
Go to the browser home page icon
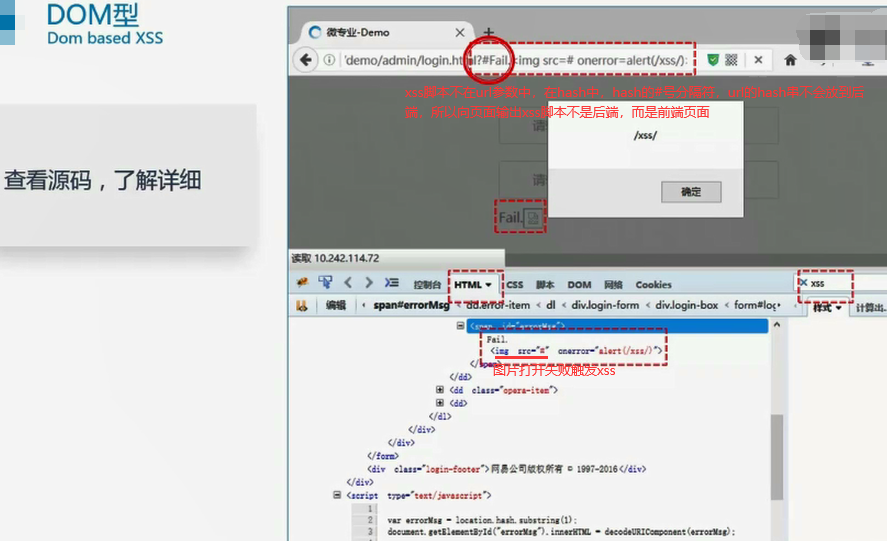click(x=790, y=59)
